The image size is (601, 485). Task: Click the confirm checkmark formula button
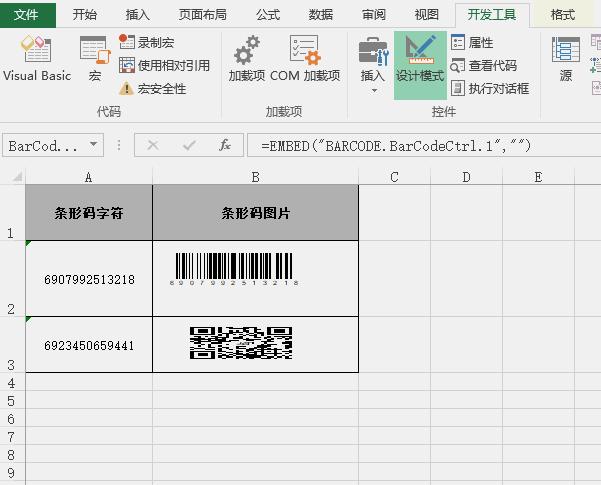coord(189,145)
